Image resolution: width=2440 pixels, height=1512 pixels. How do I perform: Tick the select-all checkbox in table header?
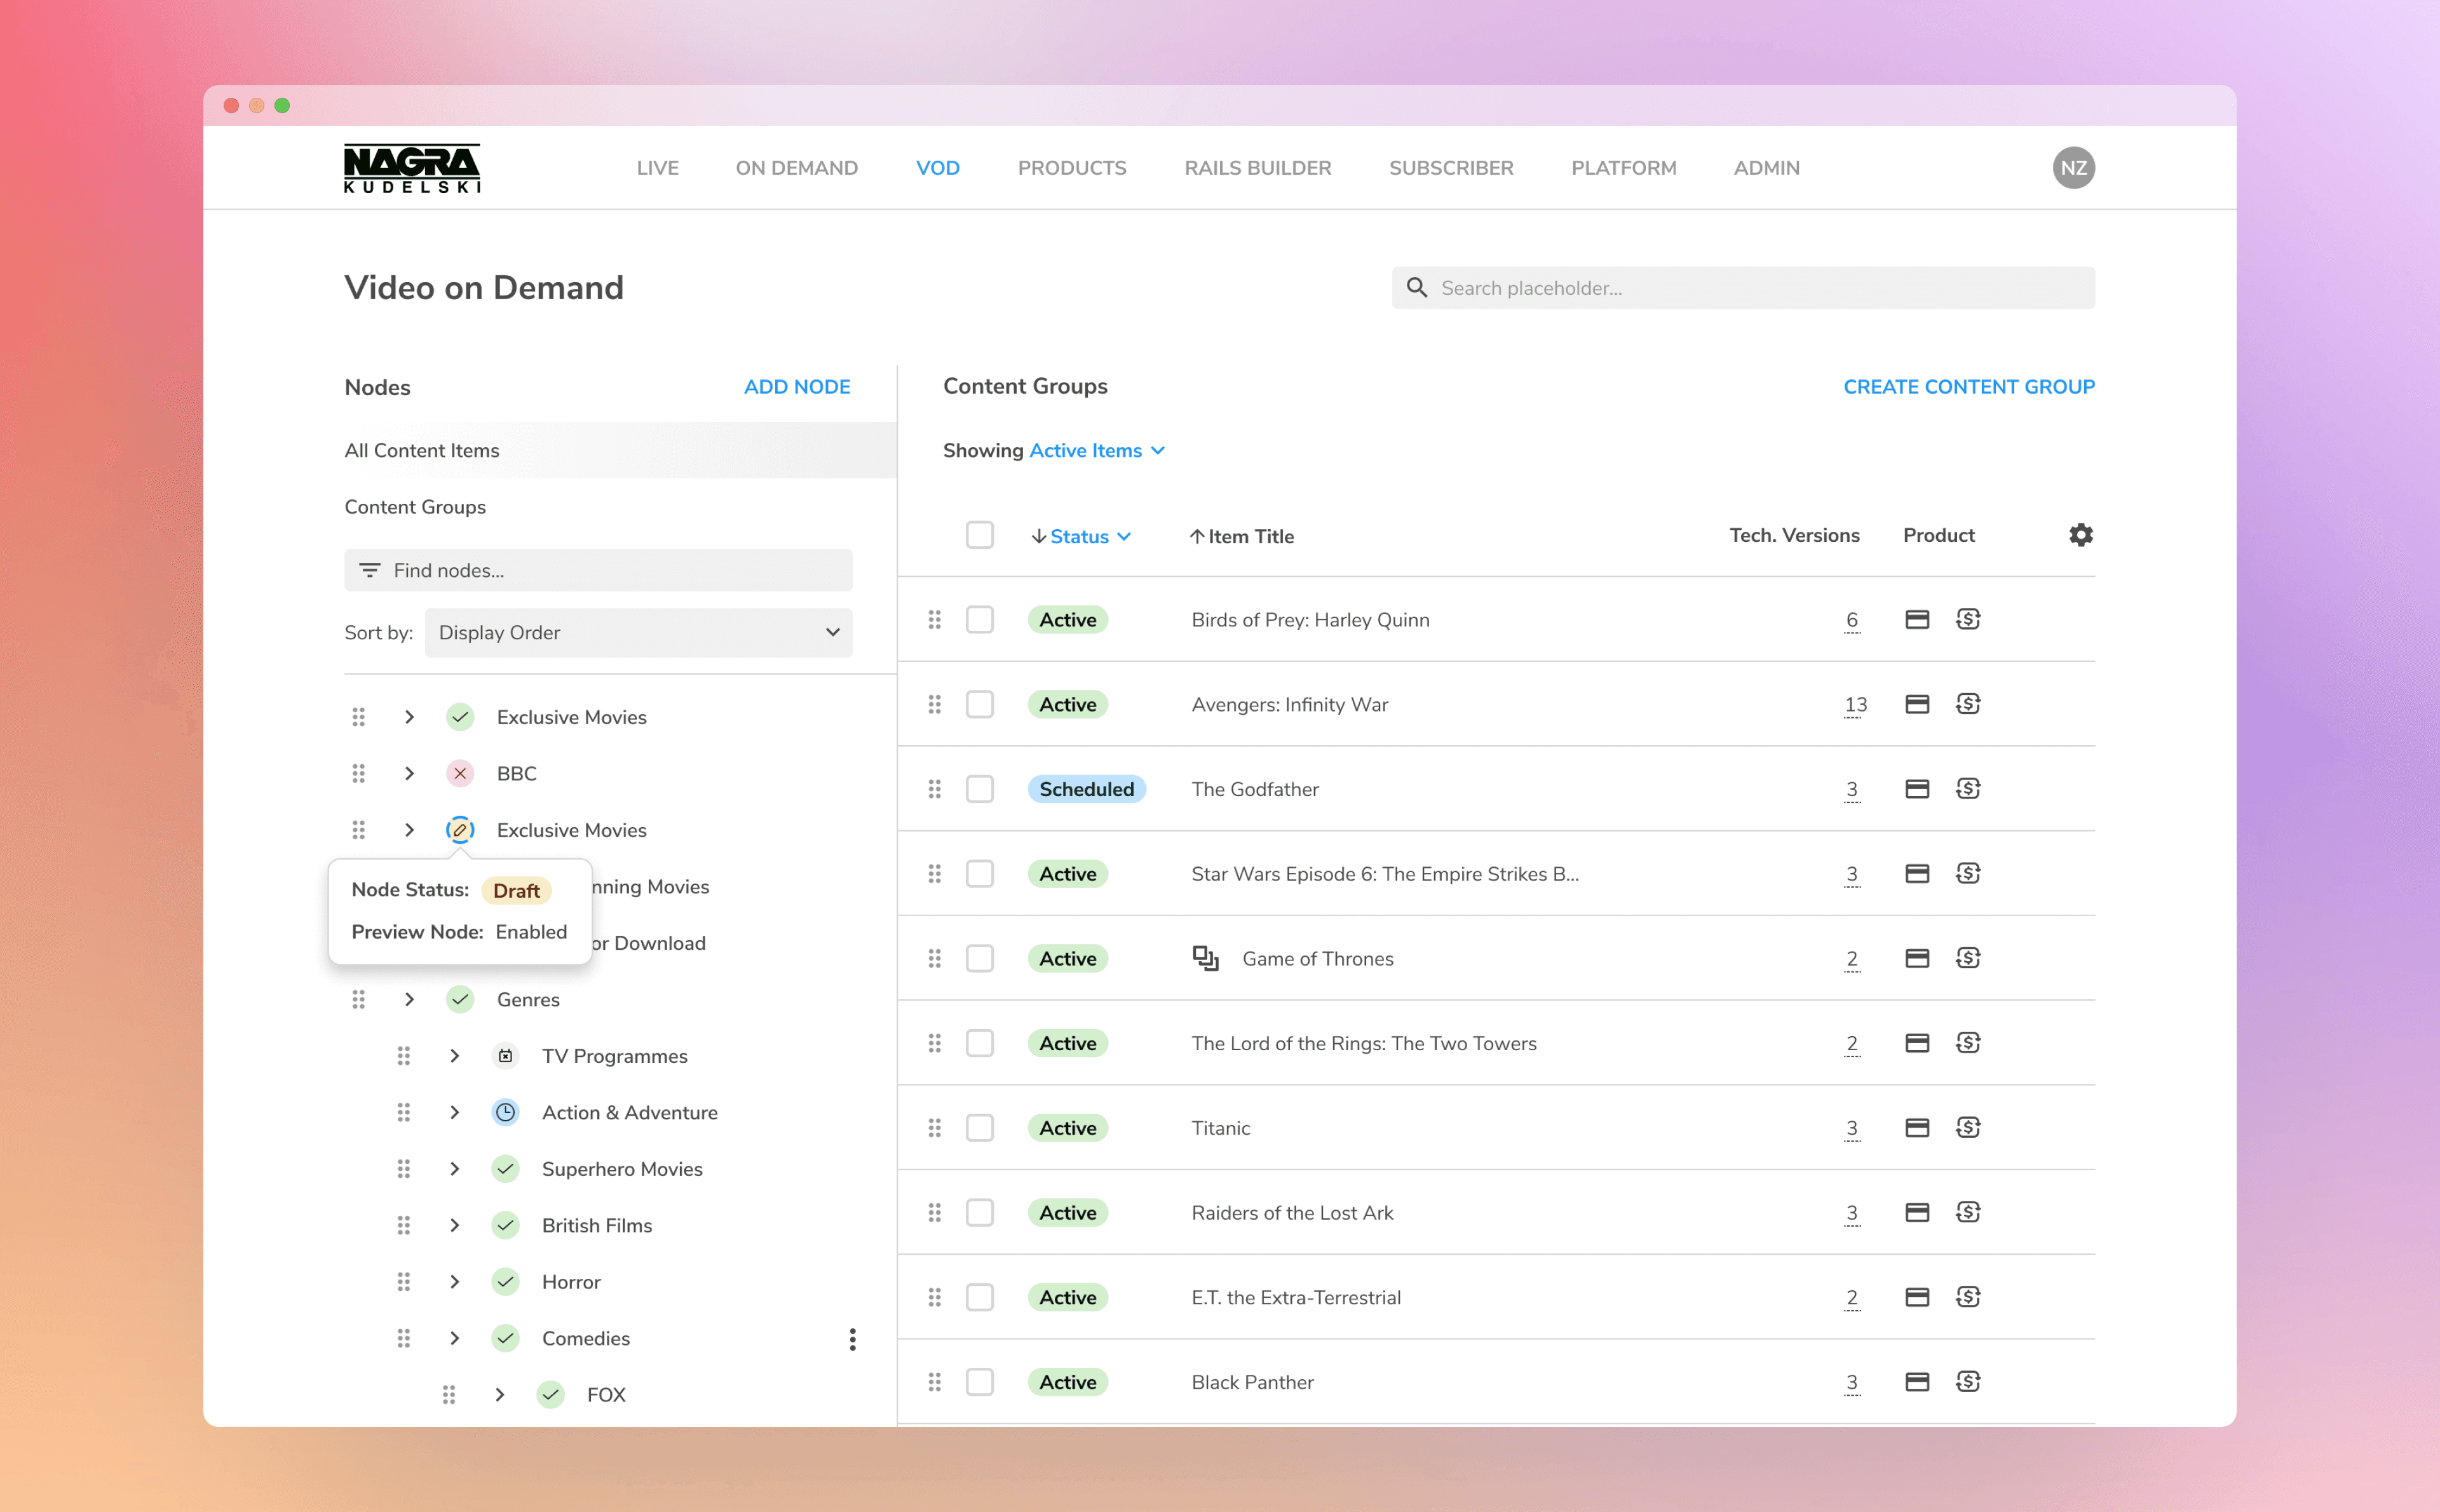tap(979, 535)
